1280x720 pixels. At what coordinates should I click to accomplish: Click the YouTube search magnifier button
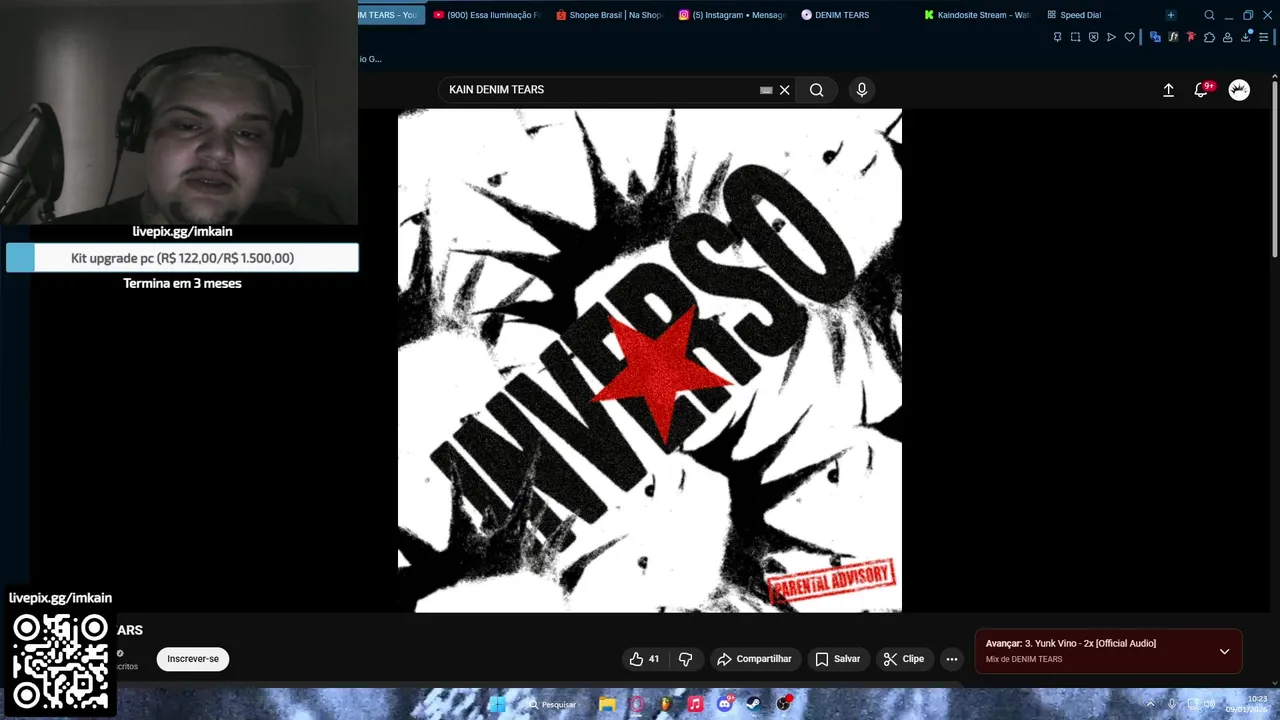click(817, 90)
